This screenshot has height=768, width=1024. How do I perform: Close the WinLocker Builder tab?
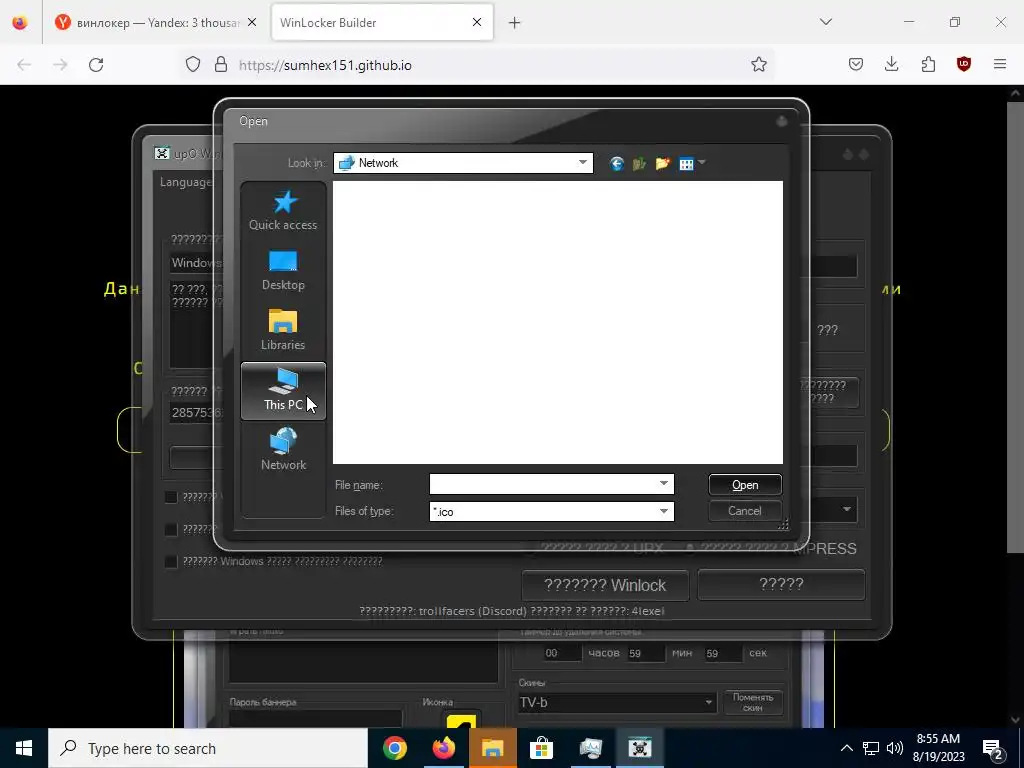tap(477, 22)
